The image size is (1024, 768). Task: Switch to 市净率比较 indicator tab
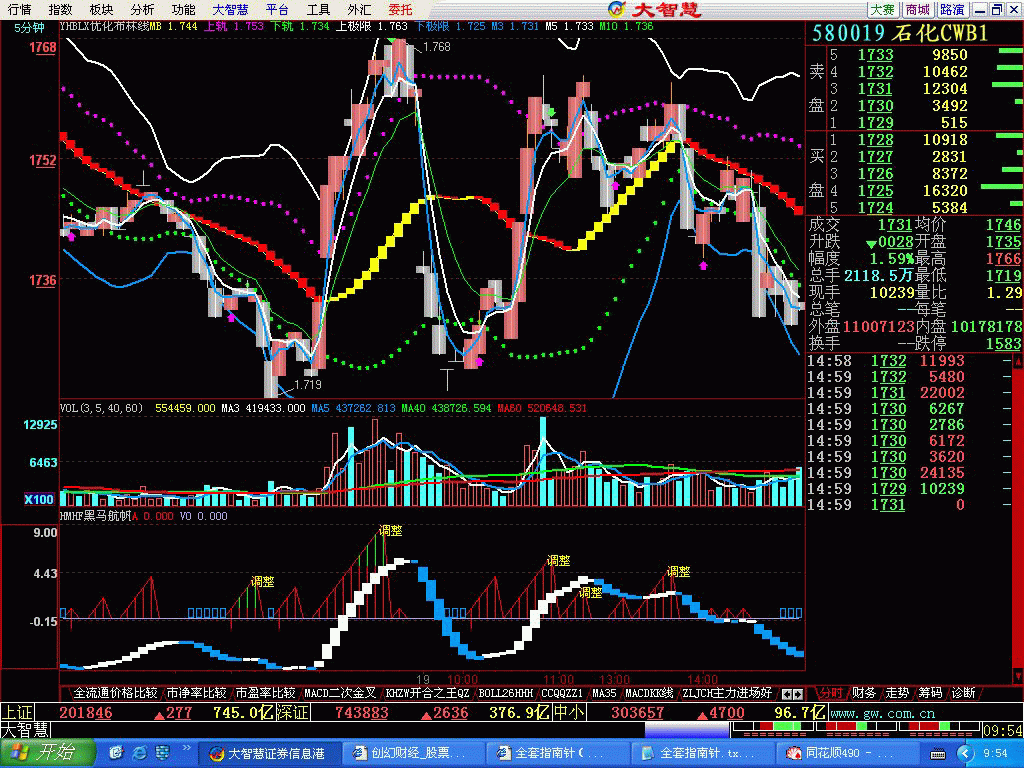[197, 693]
